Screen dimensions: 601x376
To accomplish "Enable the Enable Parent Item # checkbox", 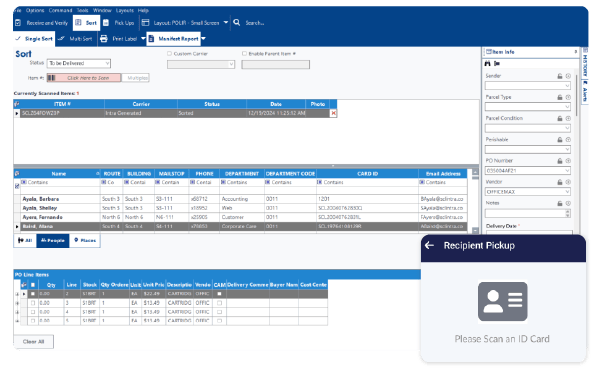I will point(244,54).
